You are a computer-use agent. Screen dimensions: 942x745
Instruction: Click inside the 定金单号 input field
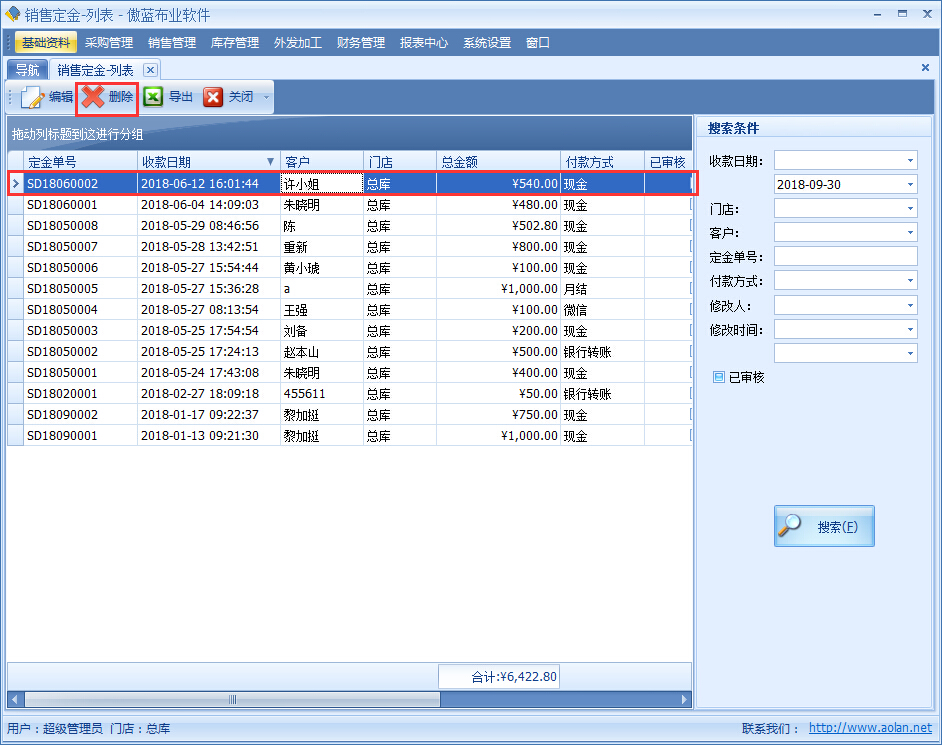click(845, 256)
